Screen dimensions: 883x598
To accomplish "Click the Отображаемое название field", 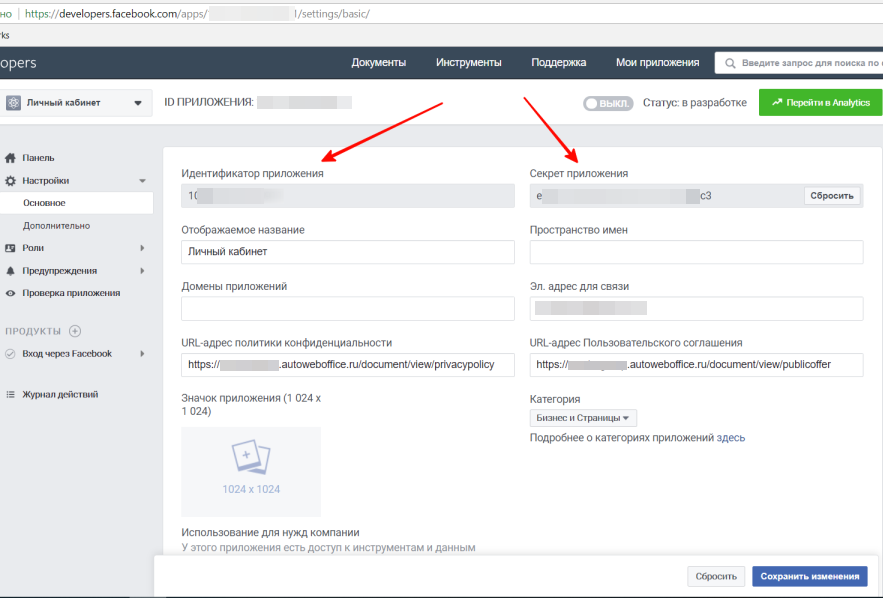I will 347,252.
